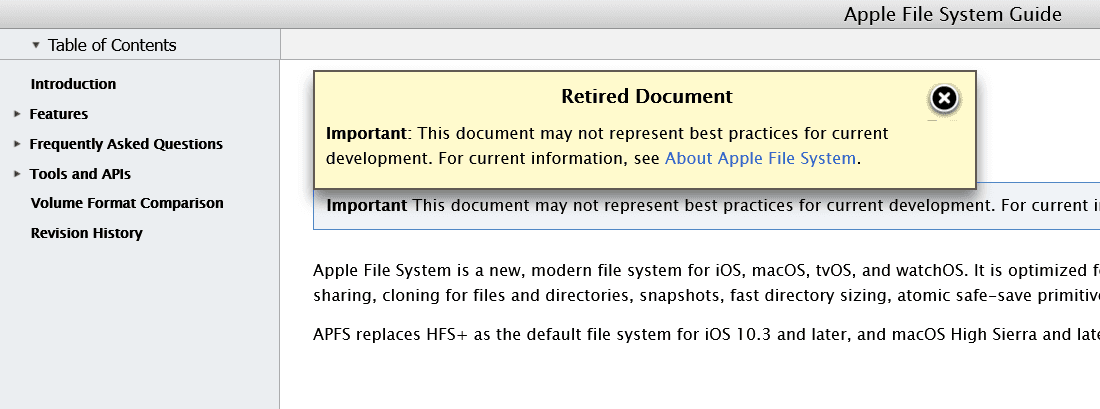
Task: Follow the About Apple File System link
Action: coord(760,159)
